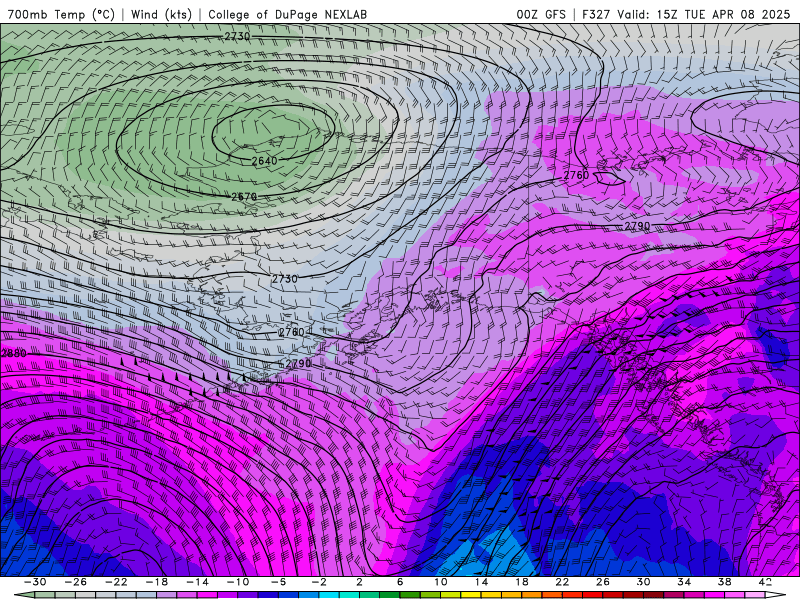The image size is (800, 600).
Task: Click the 6 color scale label
Action: click(x=399, y=582)
